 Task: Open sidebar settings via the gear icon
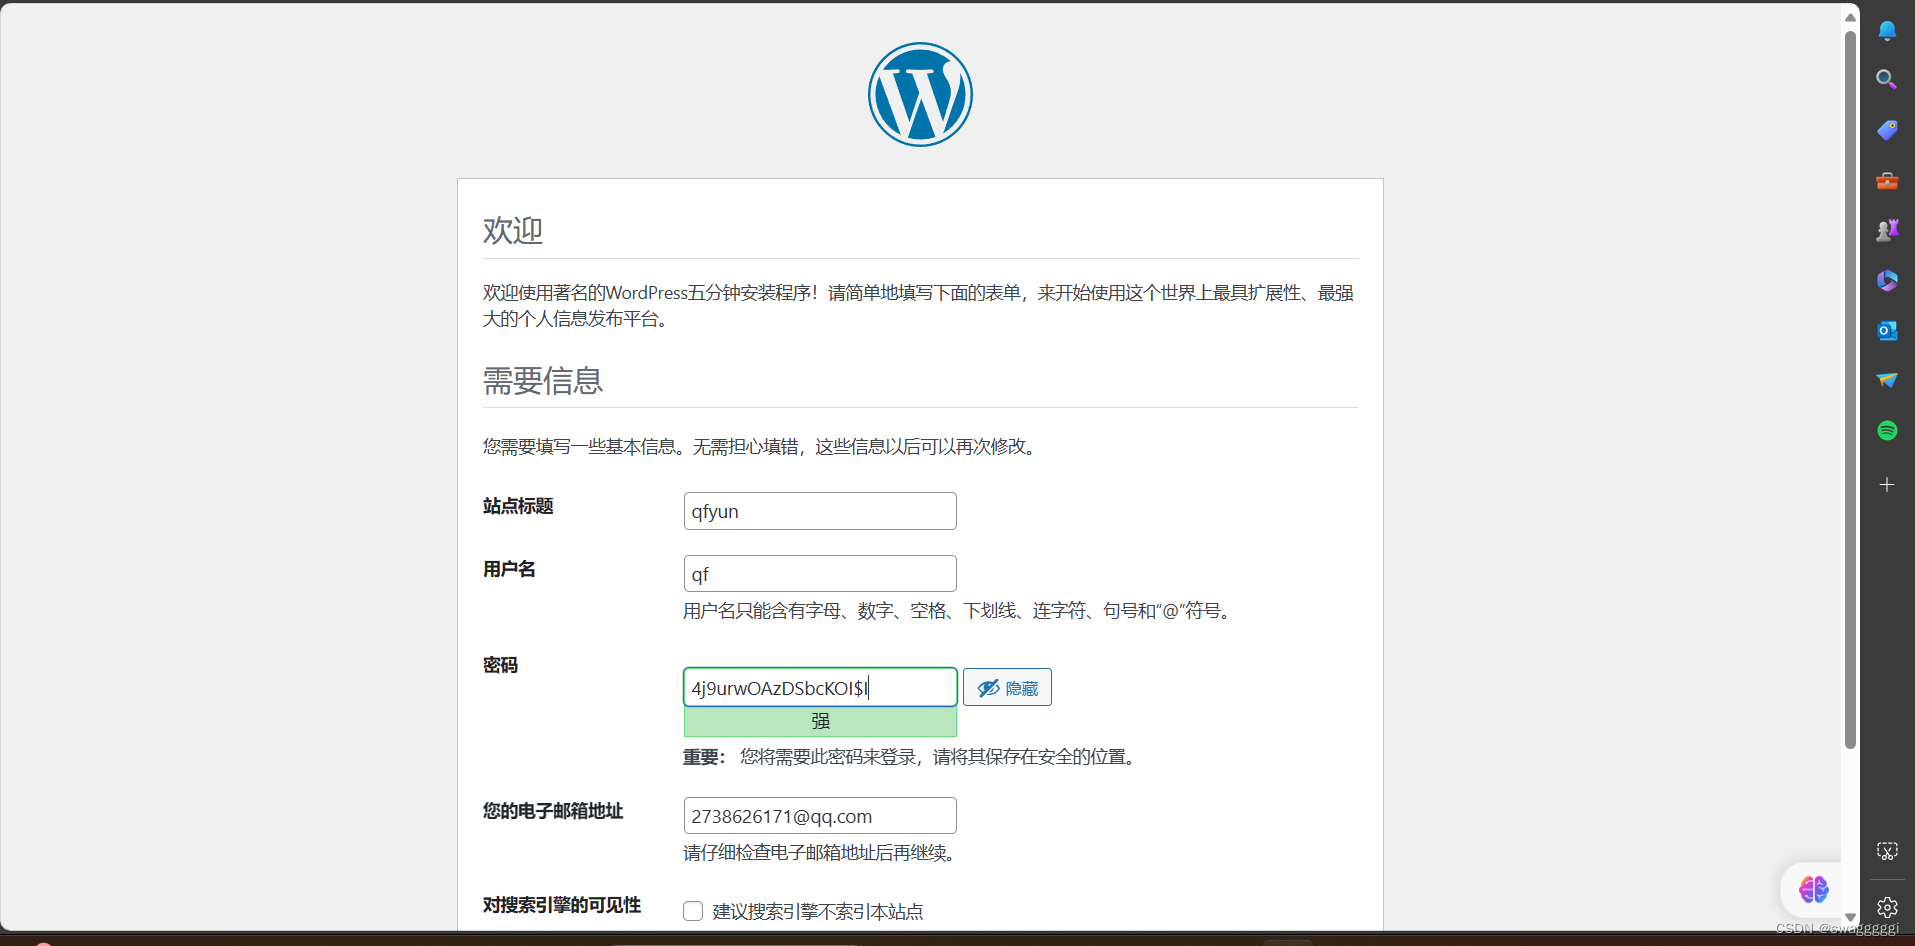tap(1886, 906)
